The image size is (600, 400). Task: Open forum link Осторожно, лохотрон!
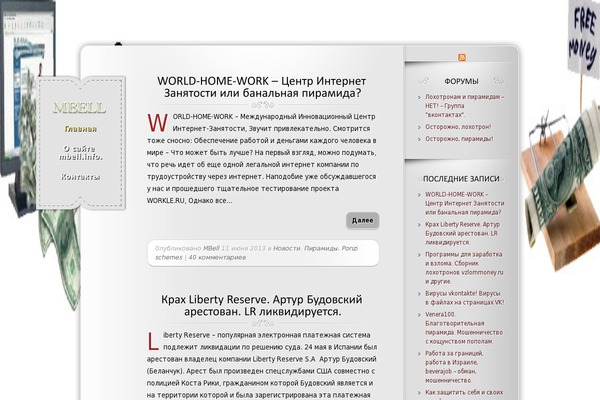coord(458,127)
